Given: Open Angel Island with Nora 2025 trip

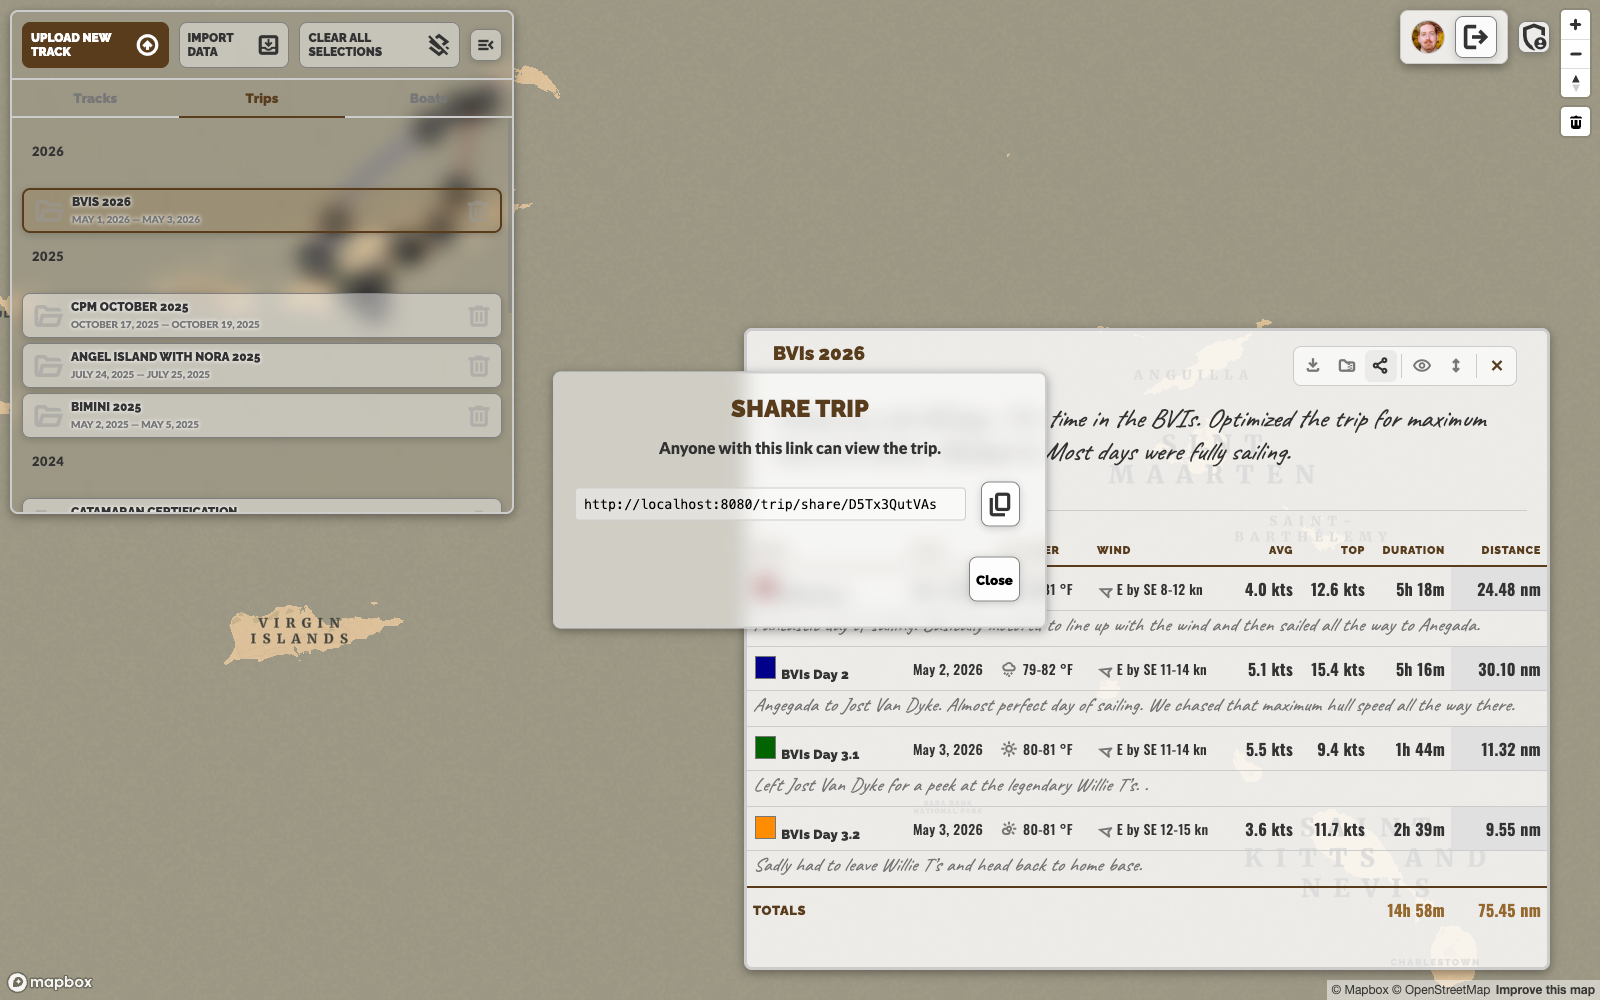Looking at the screenshot, I should pos(262,365).
